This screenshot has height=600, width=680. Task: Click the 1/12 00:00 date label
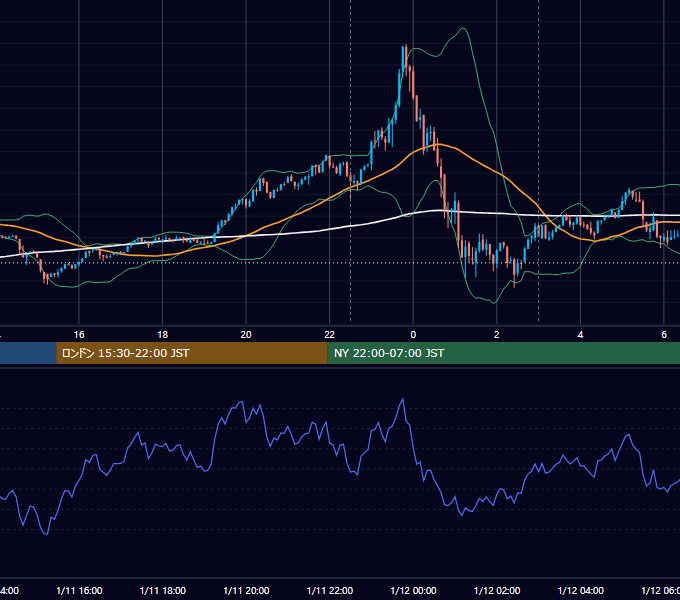click(413, 590)
